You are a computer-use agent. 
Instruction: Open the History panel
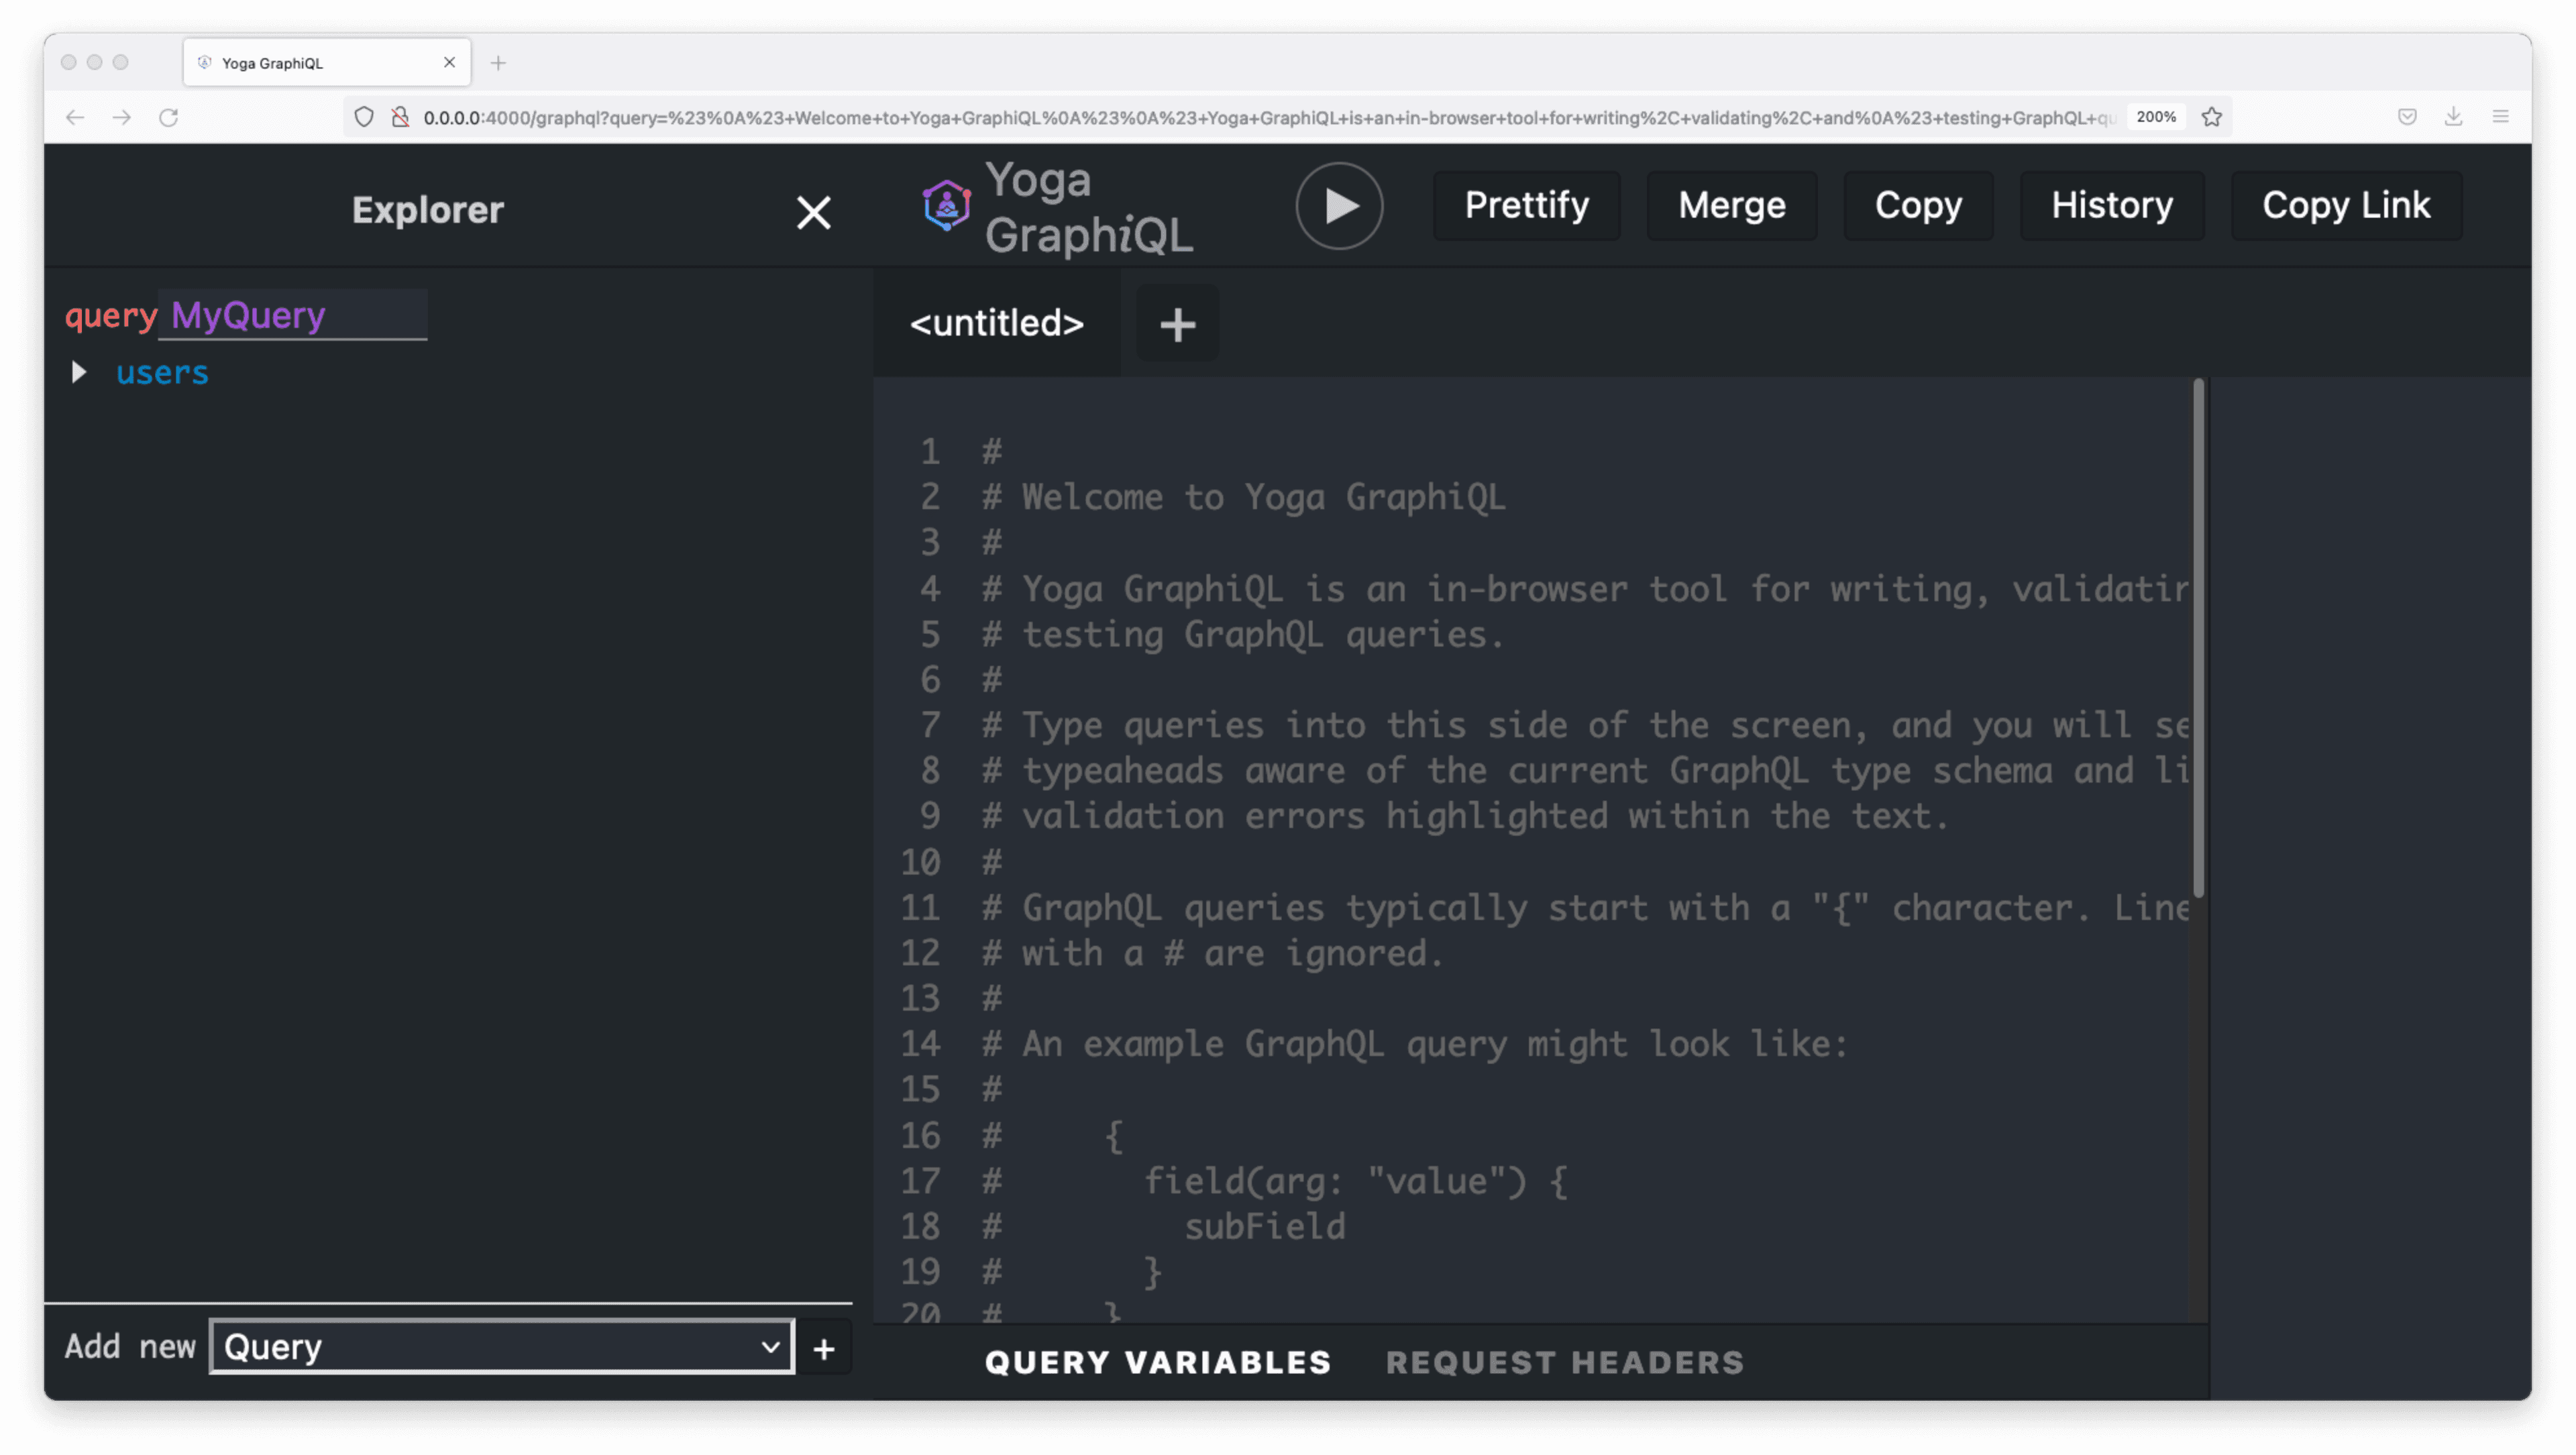2111,206
